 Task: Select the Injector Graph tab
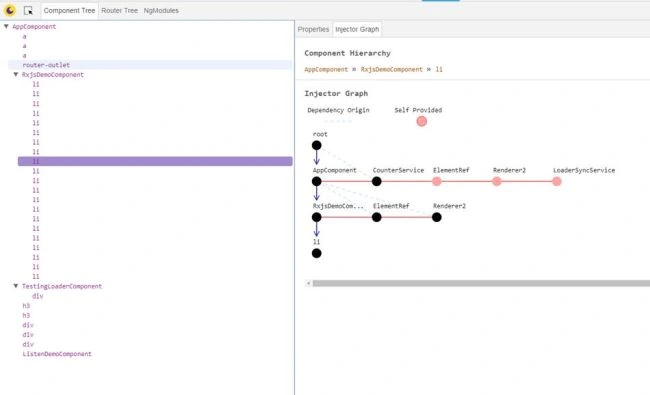(357, 29)
